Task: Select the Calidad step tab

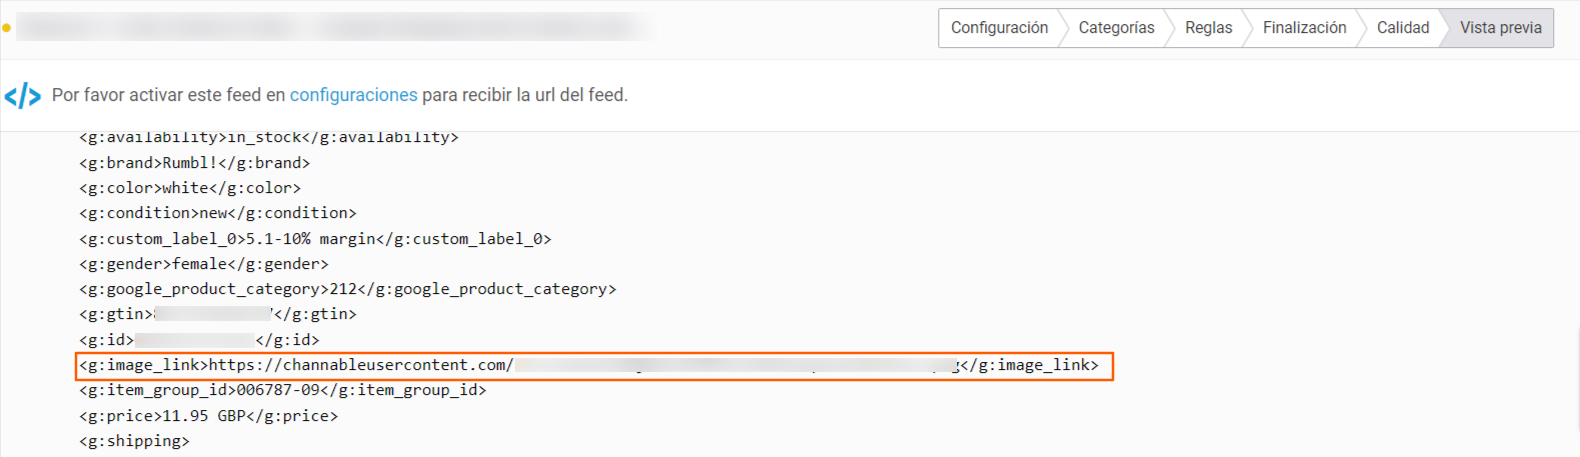Action: [x=1402, y=28]
